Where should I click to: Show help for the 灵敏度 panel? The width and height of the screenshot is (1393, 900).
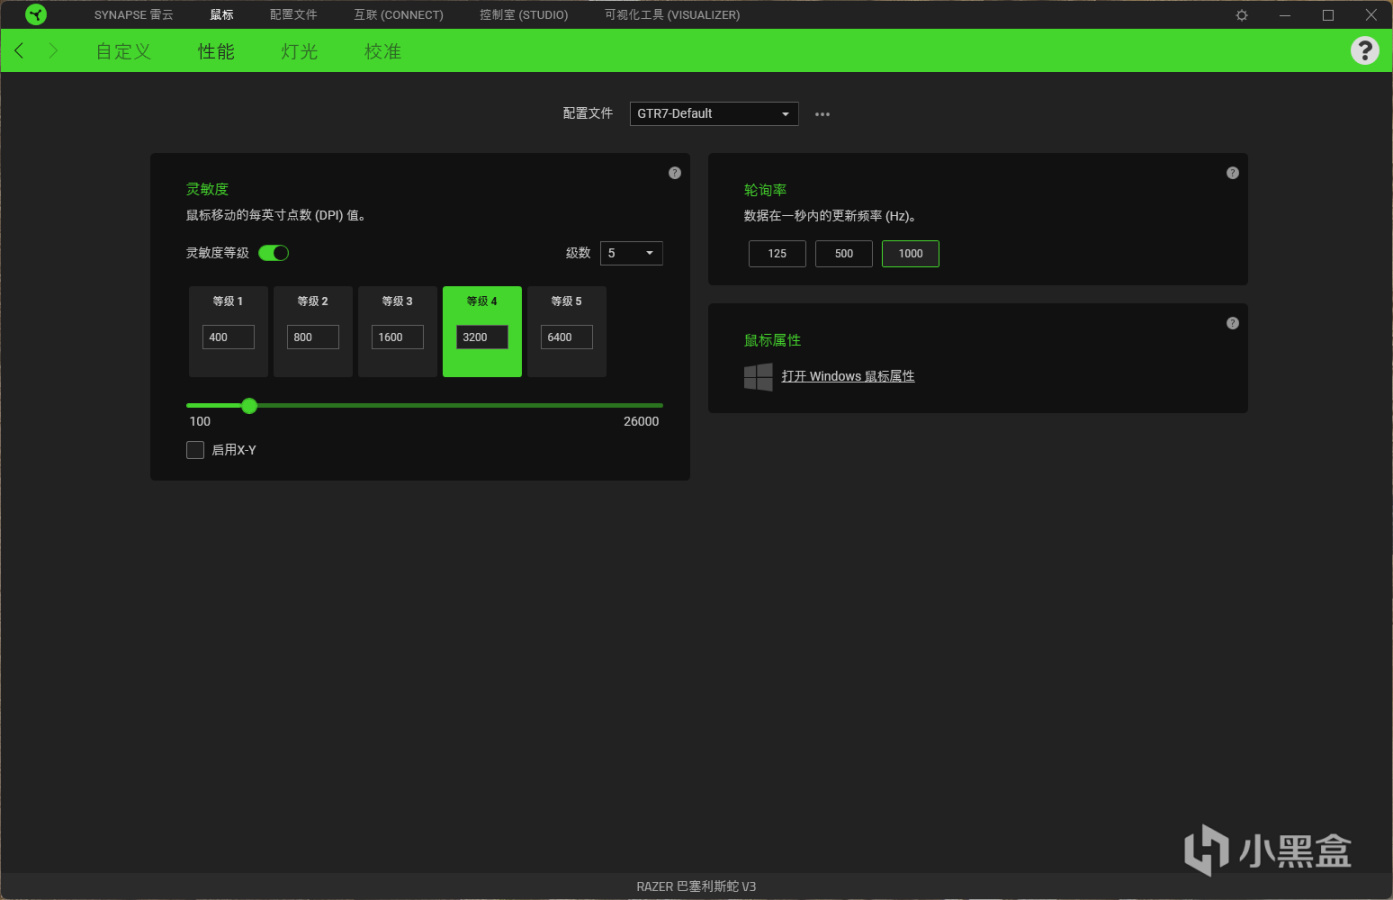675,173
